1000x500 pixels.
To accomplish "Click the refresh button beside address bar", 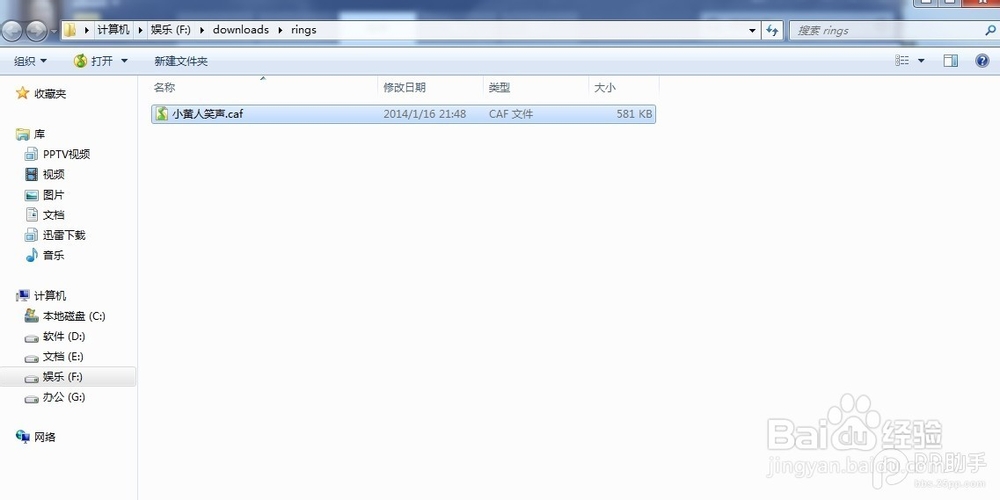I will click(x=772, y=30).
